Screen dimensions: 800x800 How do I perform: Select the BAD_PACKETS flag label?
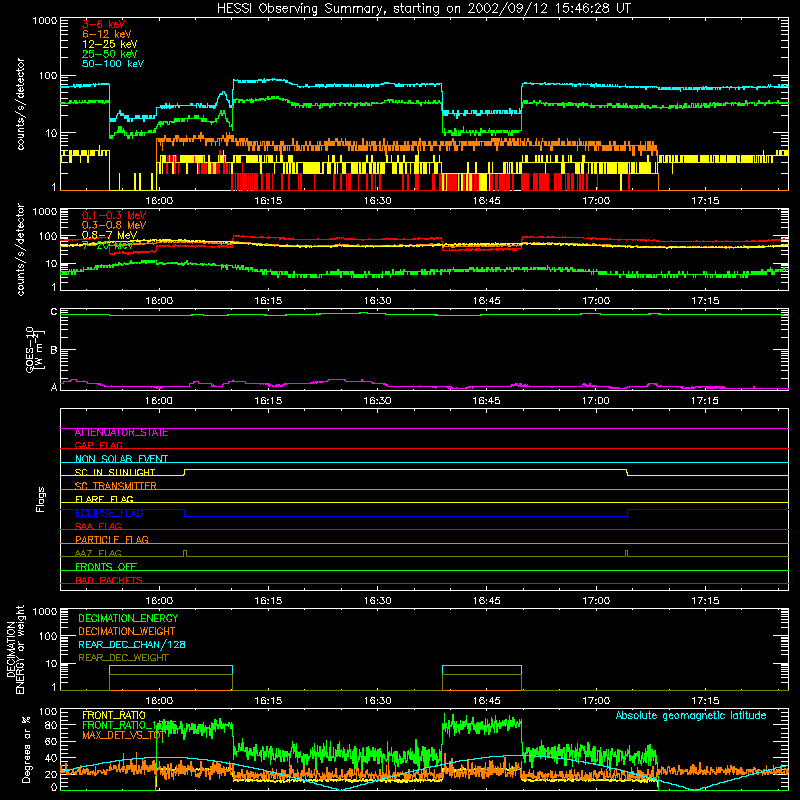click(x=109, y=581)
